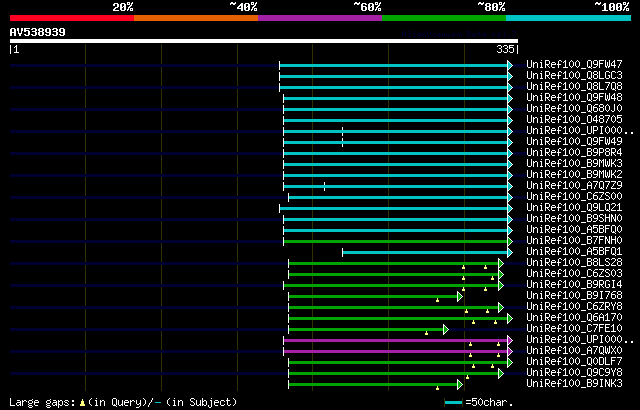Open the UniRef100_Q8L7Q8 entry
The image size is (640, 410).
574,86
